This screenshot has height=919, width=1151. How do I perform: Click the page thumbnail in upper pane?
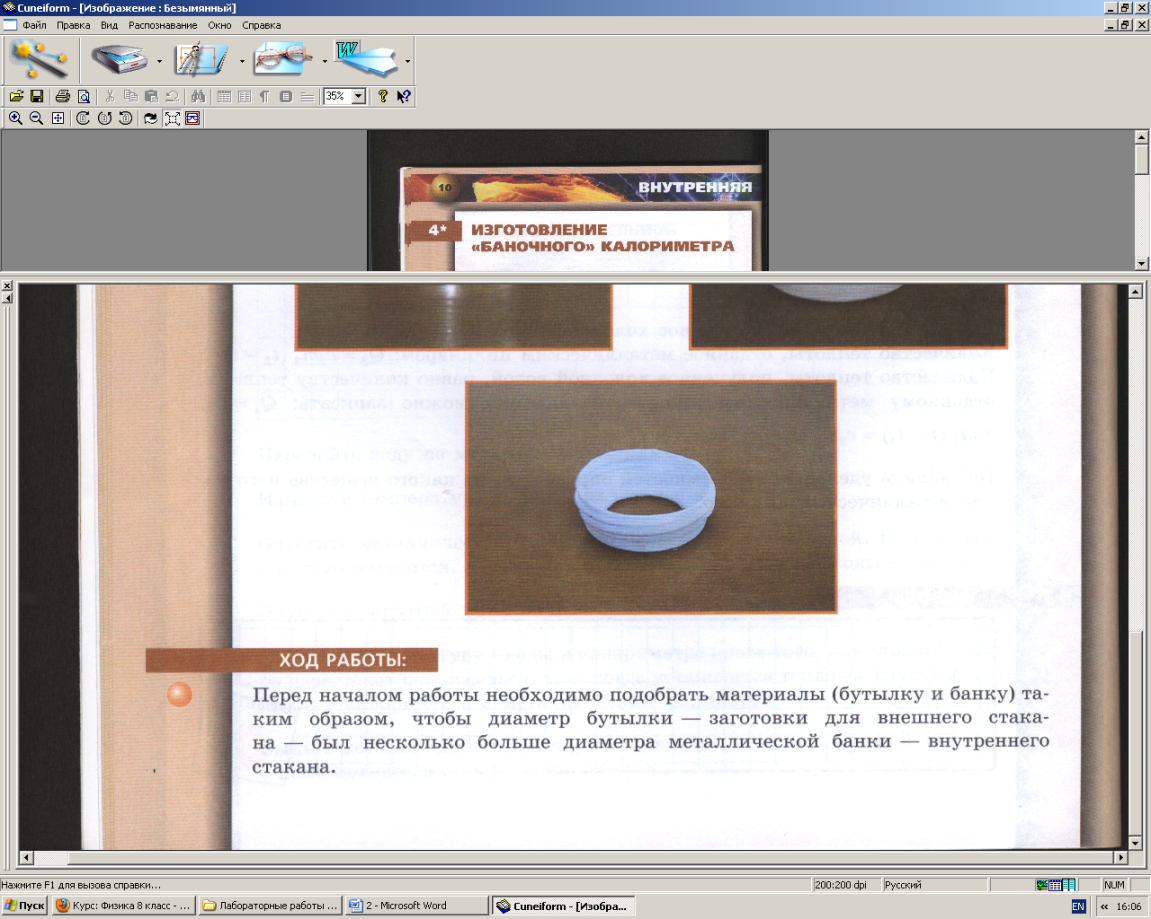568,200
